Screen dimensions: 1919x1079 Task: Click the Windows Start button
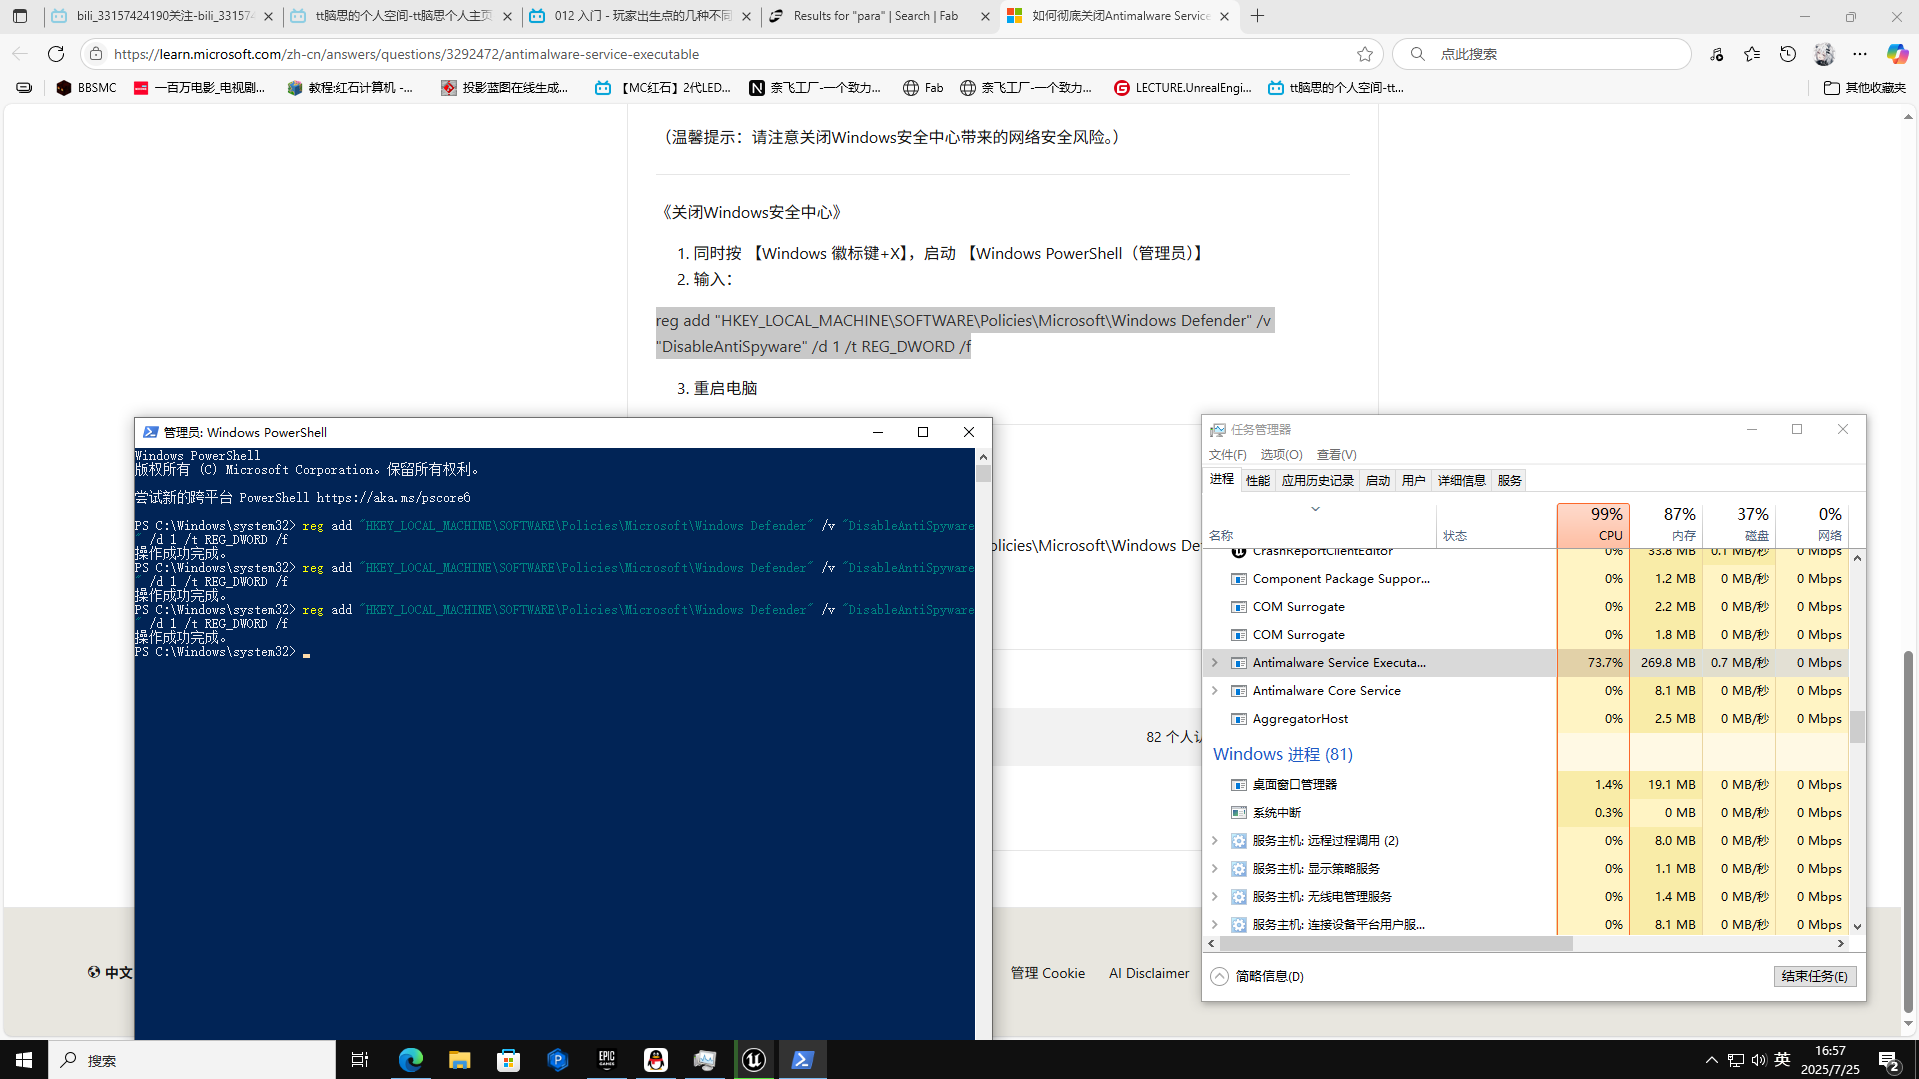click(24, 1060)
